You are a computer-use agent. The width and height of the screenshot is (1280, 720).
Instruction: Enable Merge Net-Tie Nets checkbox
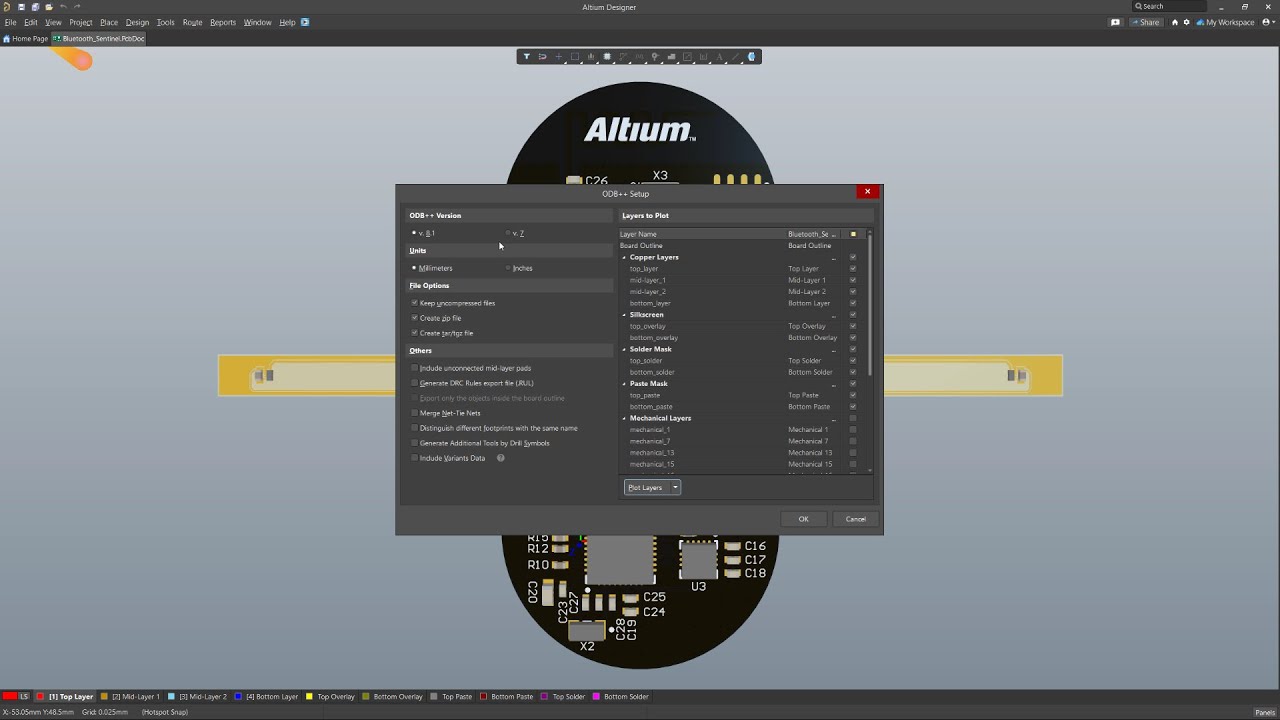tap(415, 413)
